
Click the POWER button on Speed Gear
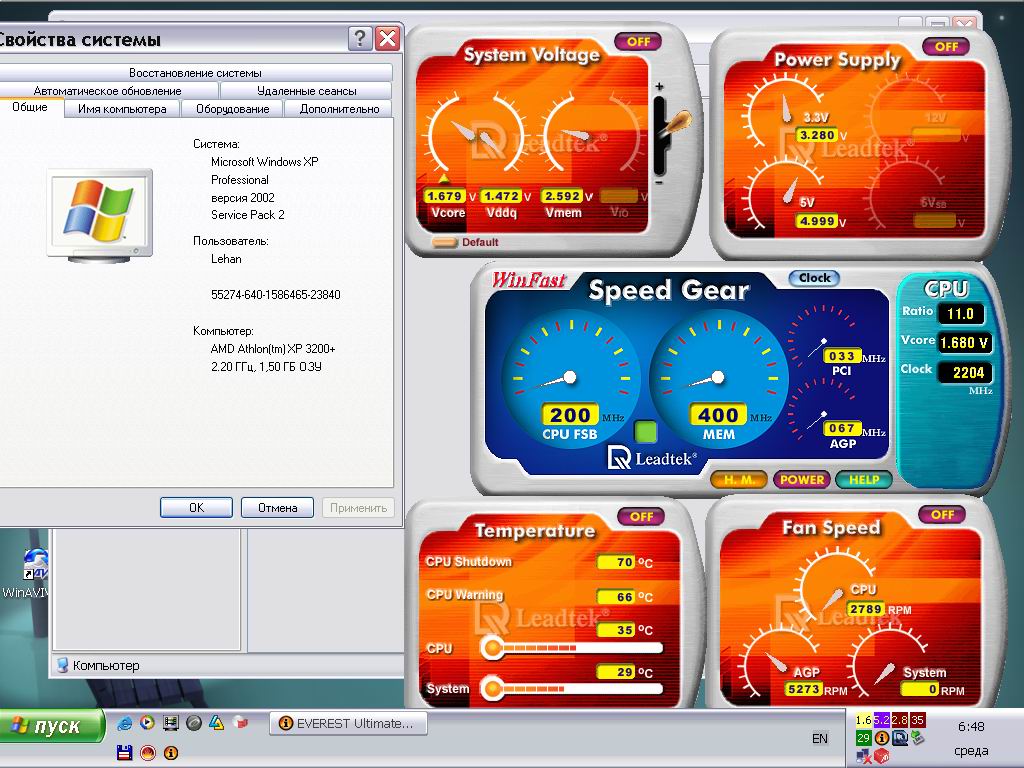[802, 480]
